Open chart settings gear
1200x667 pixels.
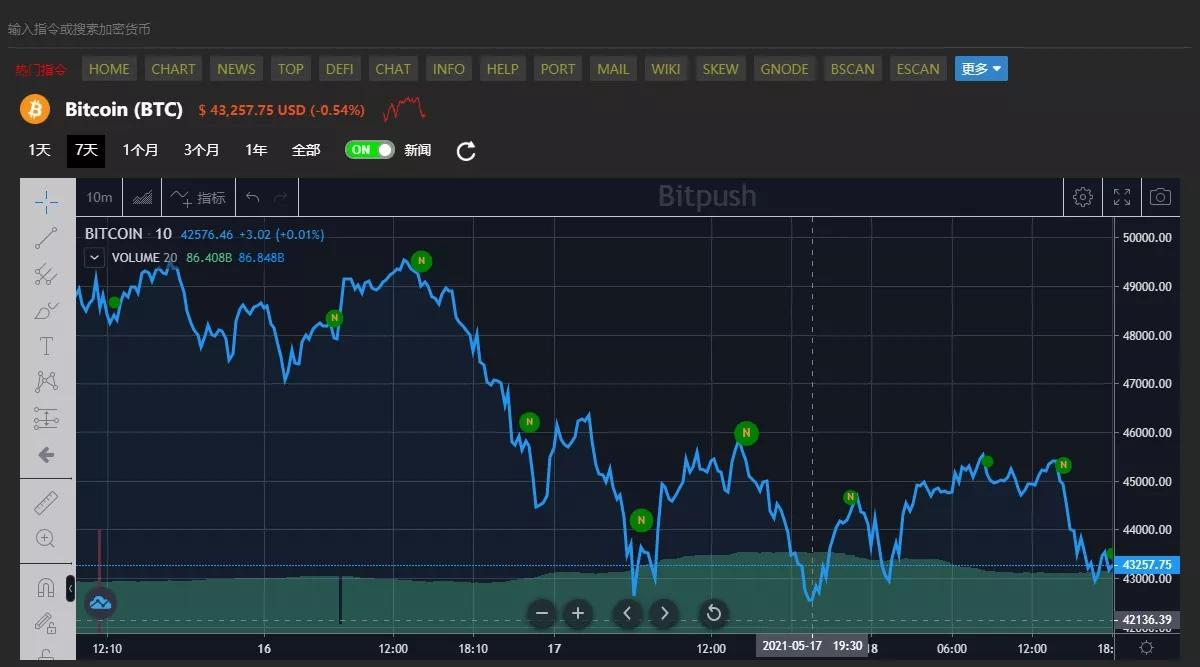[x=1082, y=197]
